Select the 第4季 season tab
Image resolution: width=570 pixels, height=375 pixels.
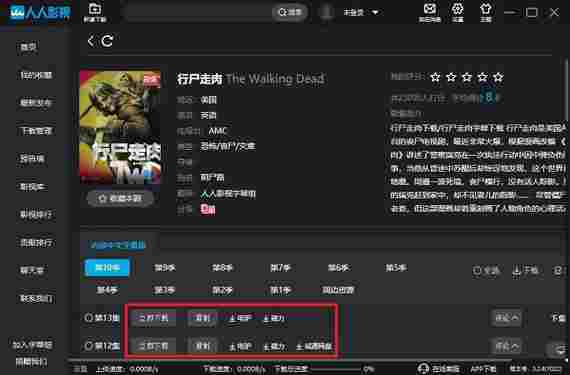[107, 290]
